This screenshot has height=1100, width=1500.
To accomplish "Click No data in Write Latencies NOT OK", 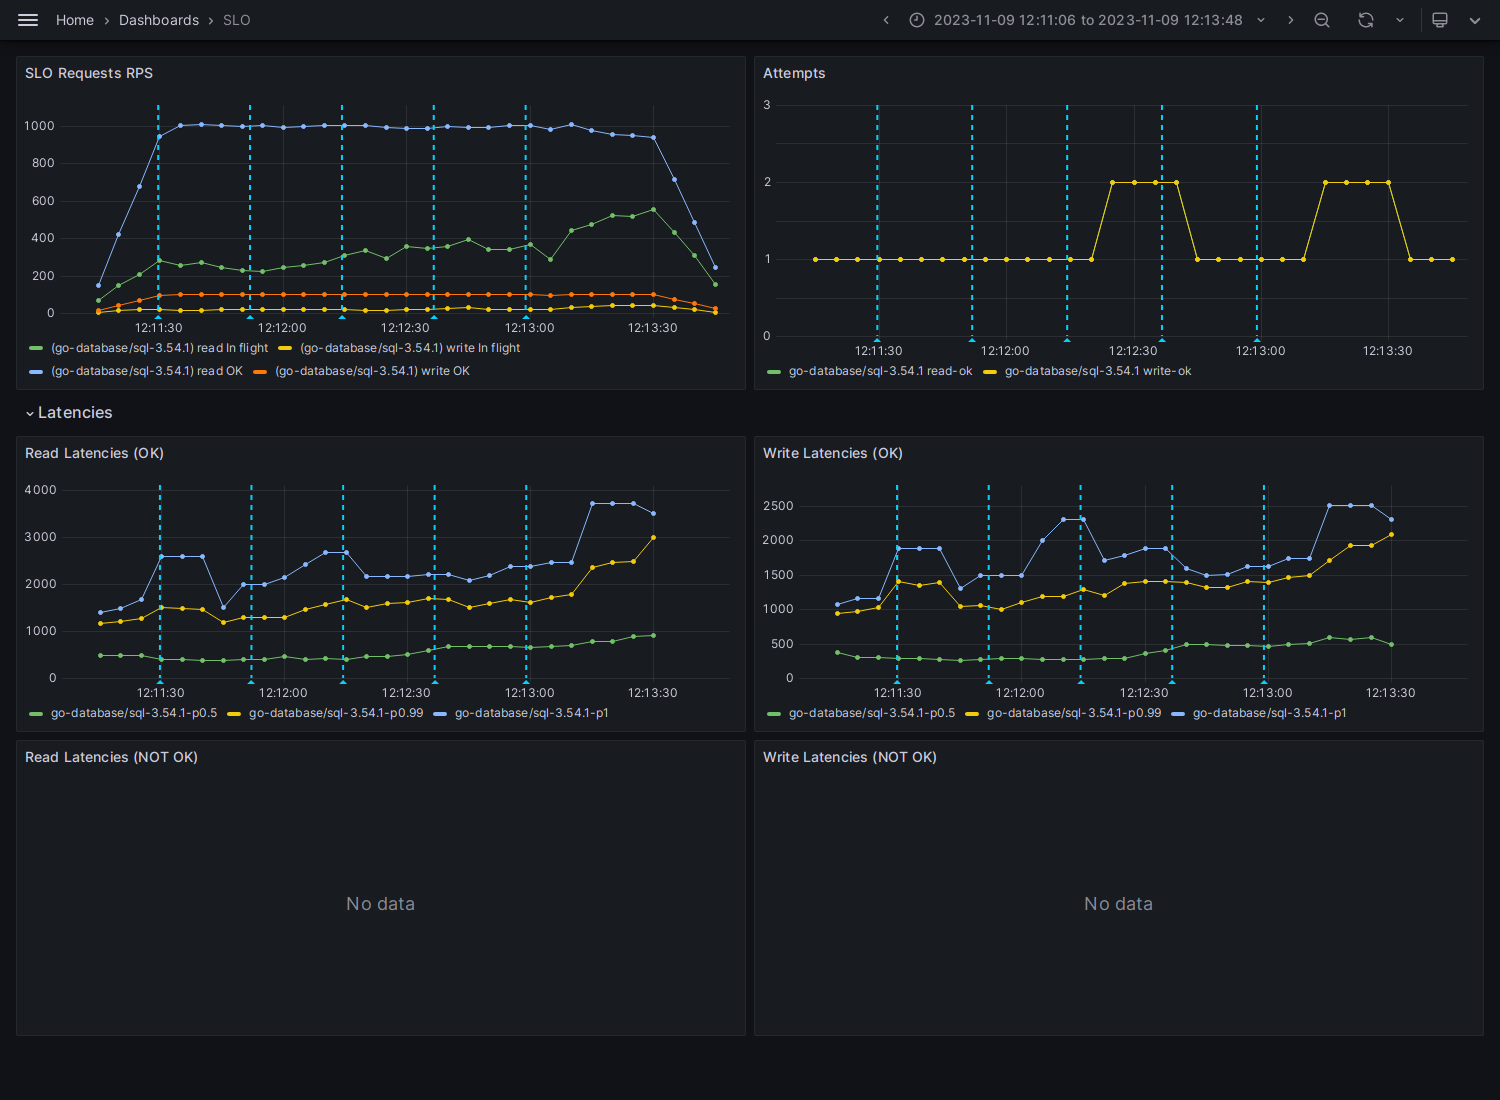I will tap(1118, 904).
